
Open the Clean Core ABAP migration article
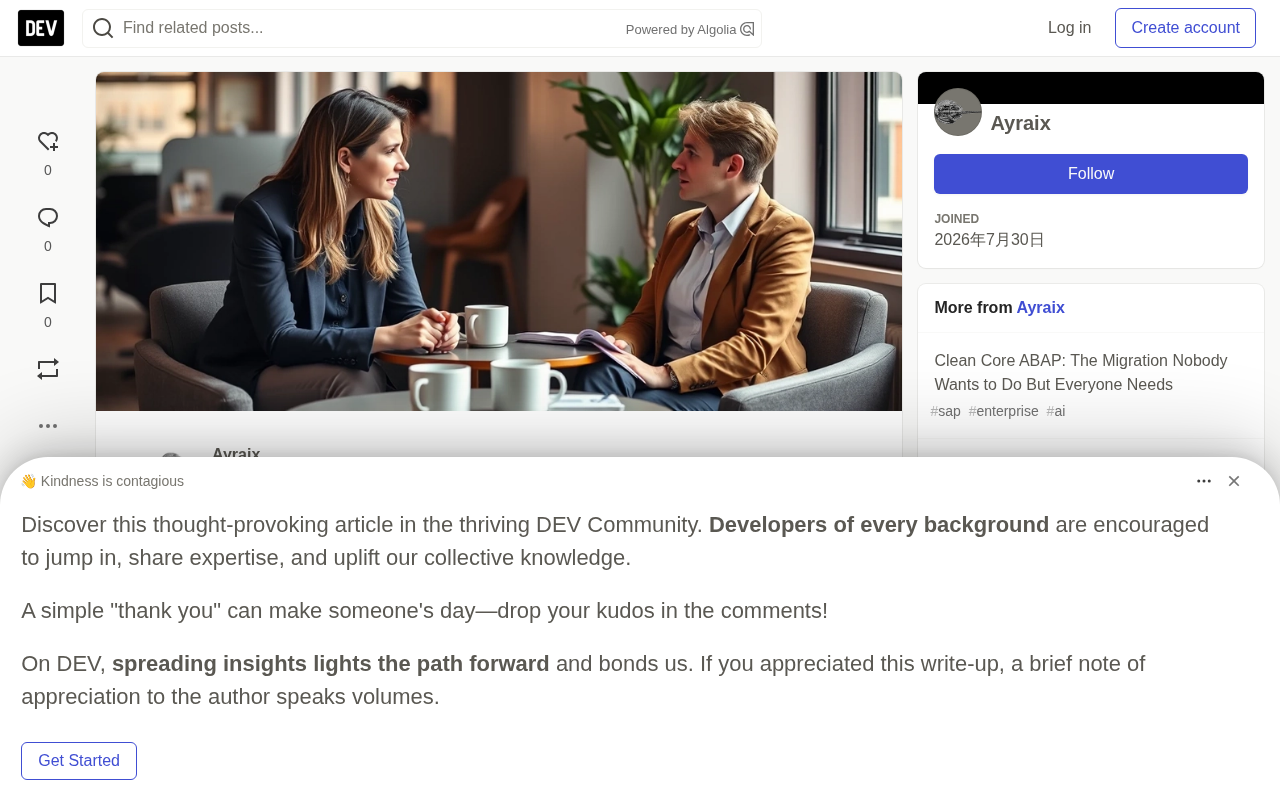[x=1081, y=373]
